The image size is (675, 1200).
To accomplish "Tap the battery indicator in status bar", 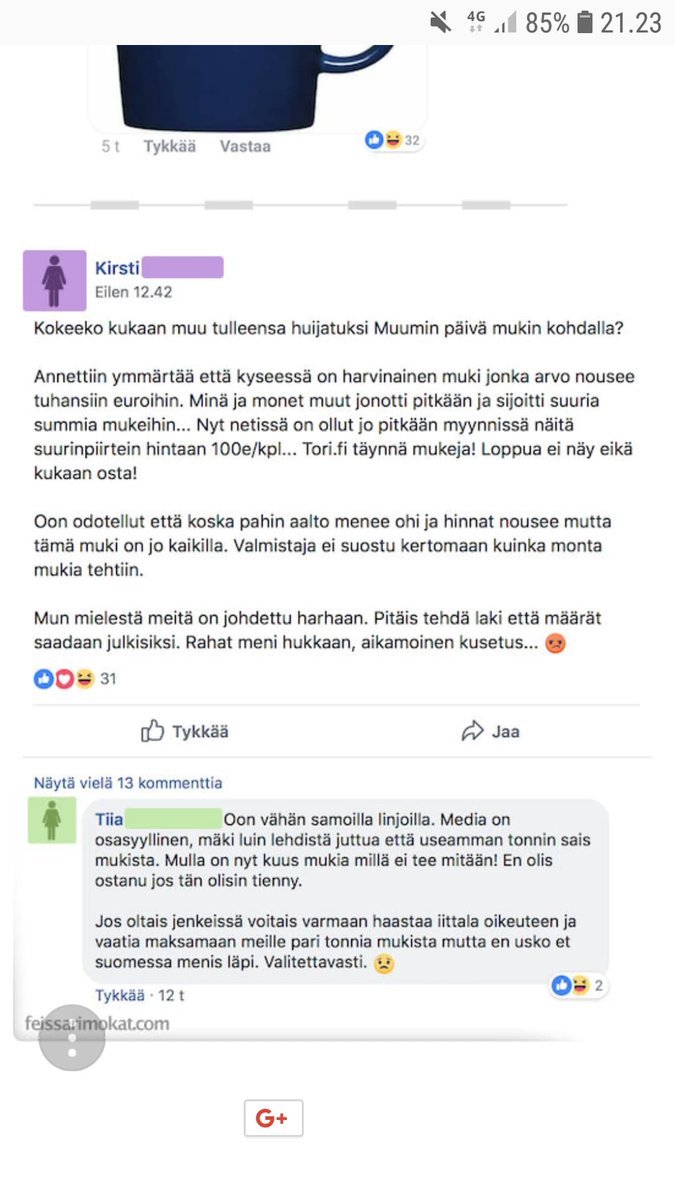I will (x=585, y=21).
